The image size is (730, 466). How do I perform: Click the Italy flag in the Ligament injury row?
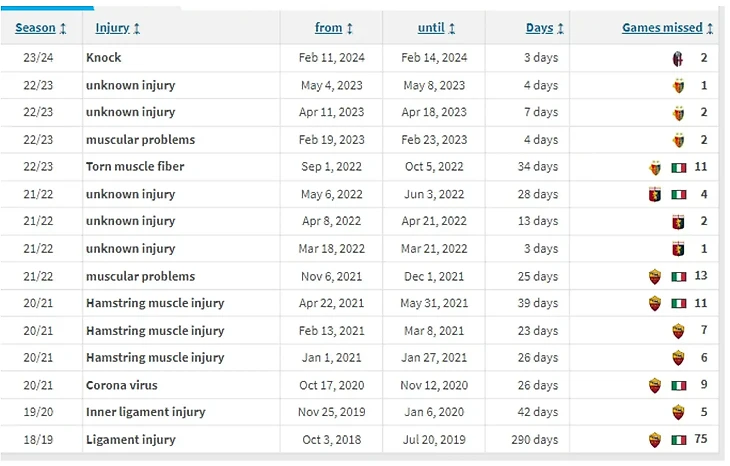679,440
